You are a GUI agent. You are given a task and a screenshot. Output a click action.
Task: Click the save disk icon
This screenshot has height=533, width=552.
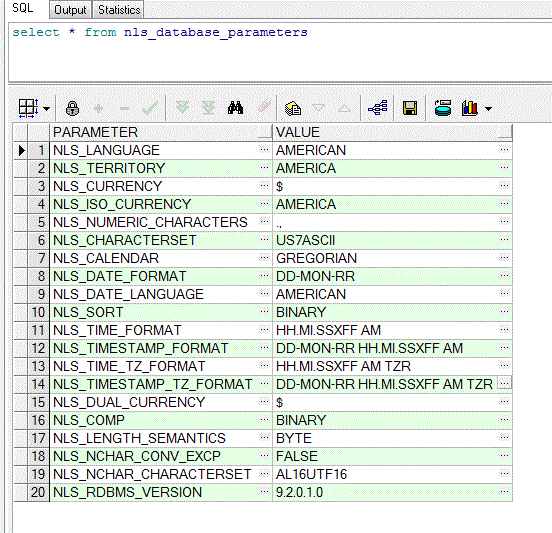[x=410, y=108]
